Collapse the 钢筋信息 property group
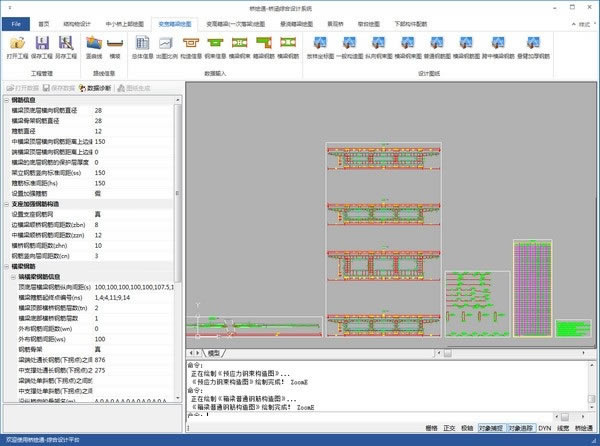Image resolution: width=600 pixels, height=446 pixels. click(6, 100)
